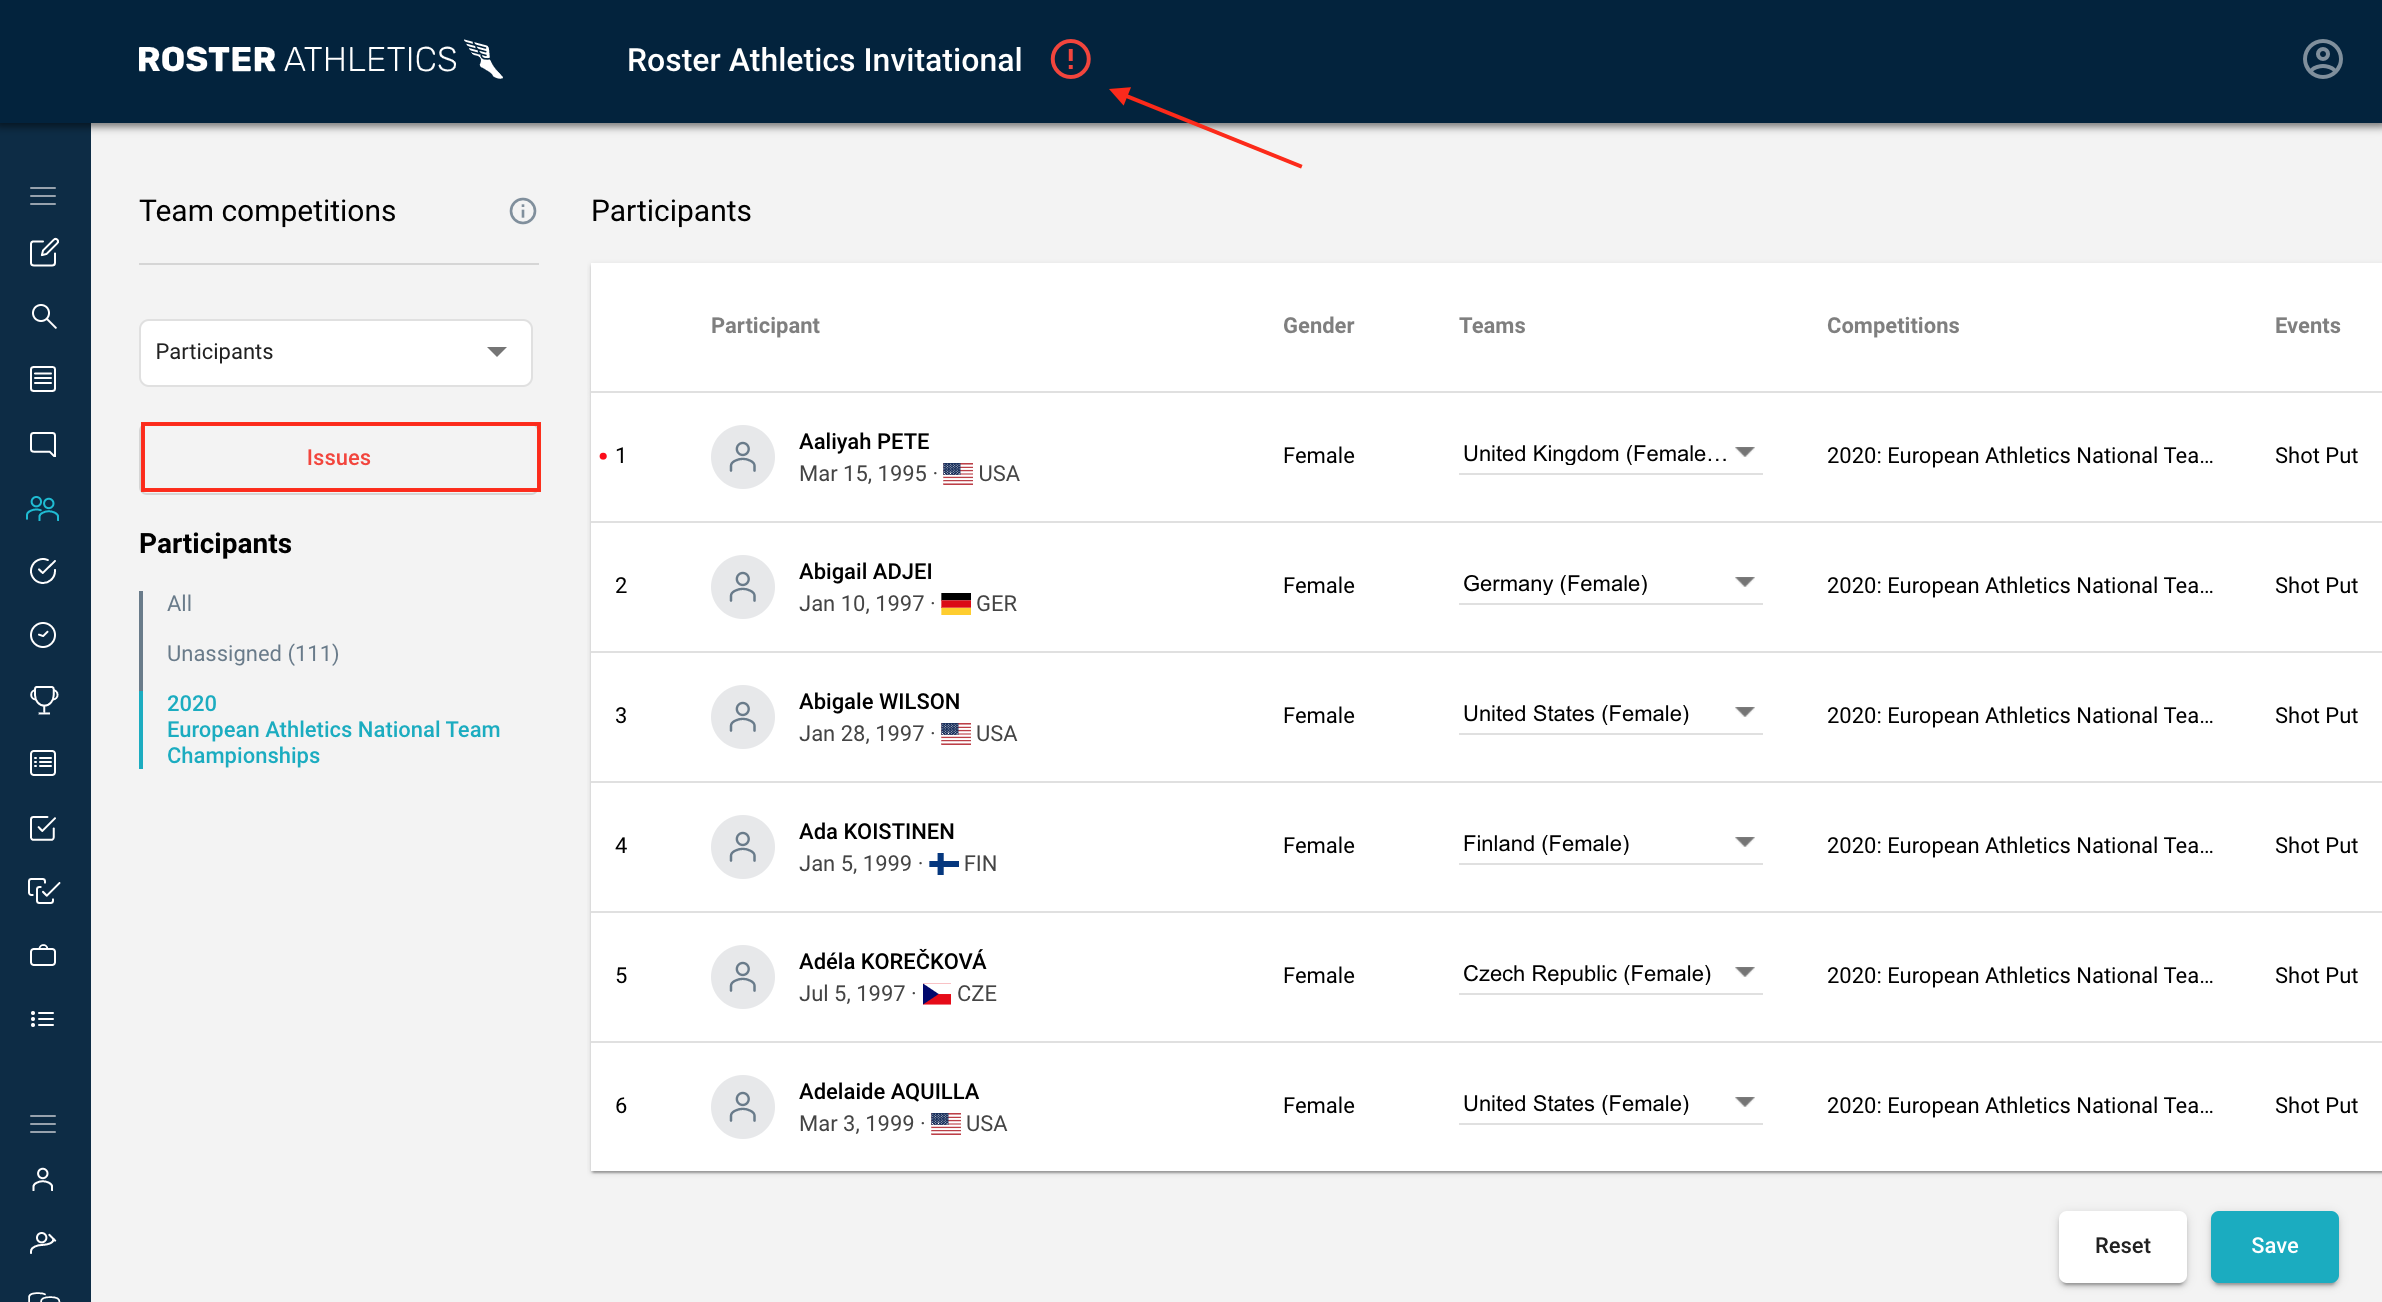Open the briefcase icon in the sidebar
2382x1302 pixels.
[44, 955]
